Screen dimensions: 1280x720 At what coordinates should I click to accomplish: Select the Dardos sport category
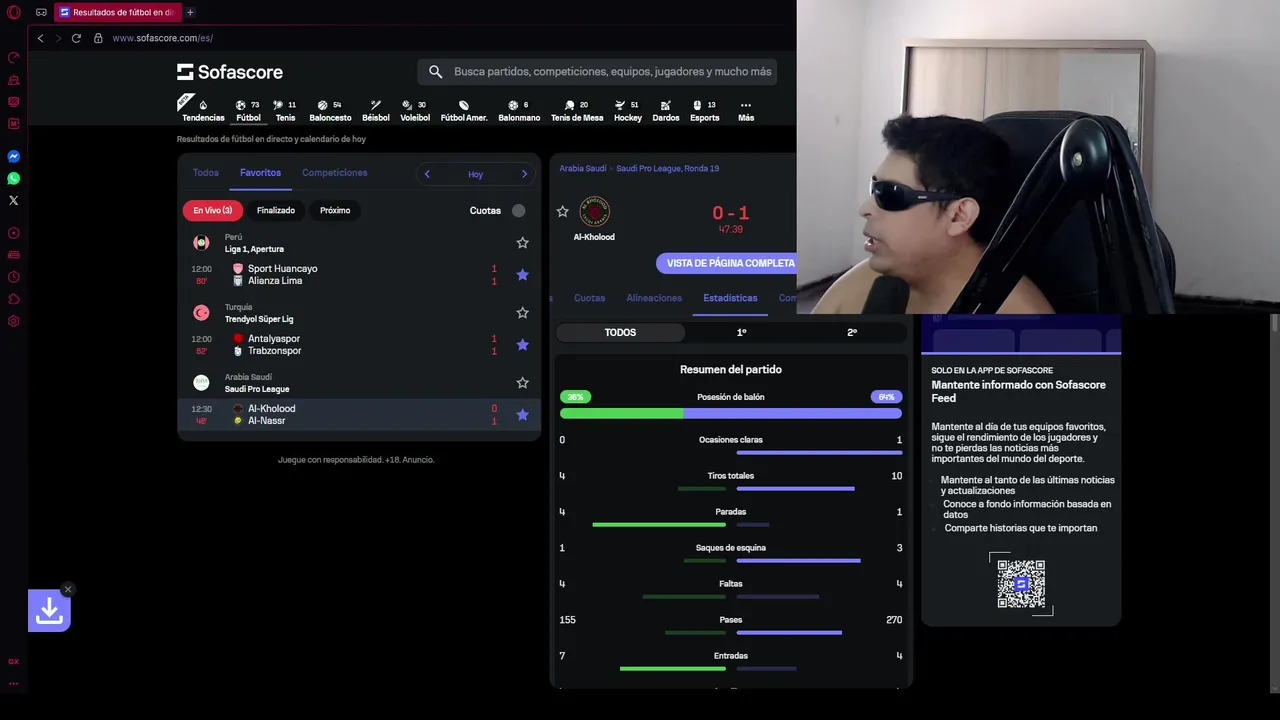[666, 111]
